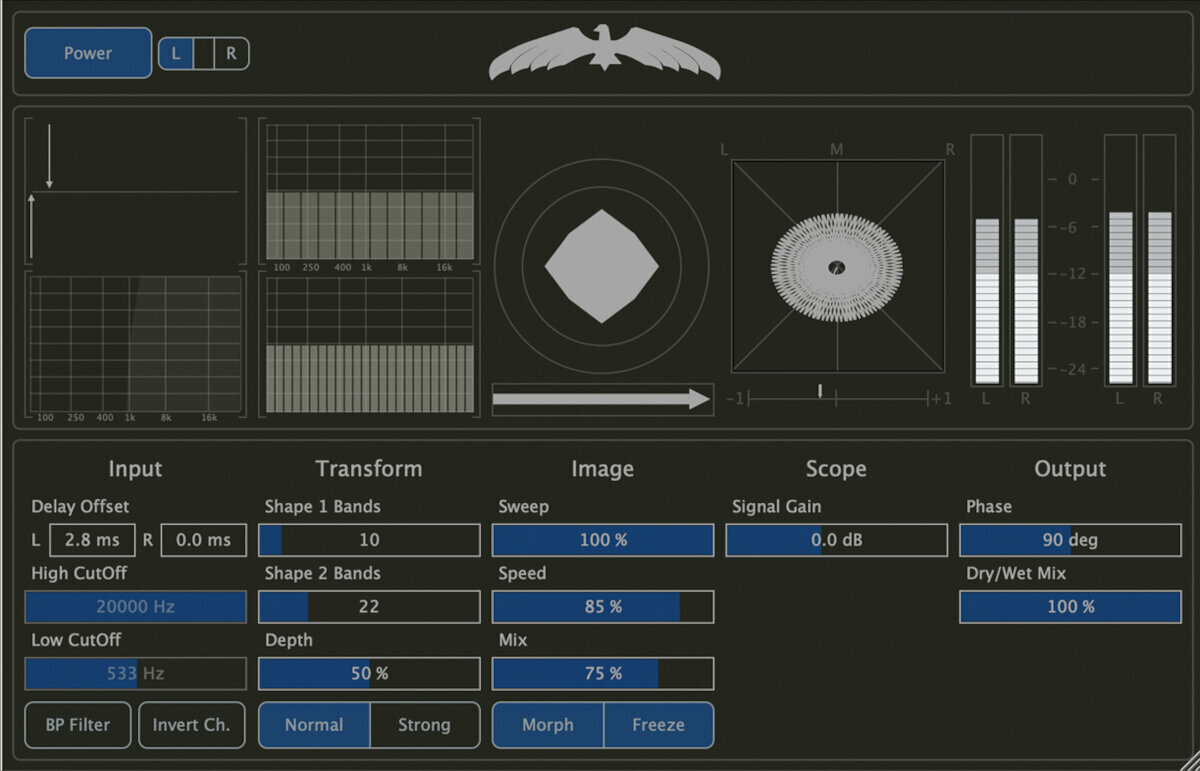Enable the R channel toggle
1200x771 pixels.
coord(231,54)
